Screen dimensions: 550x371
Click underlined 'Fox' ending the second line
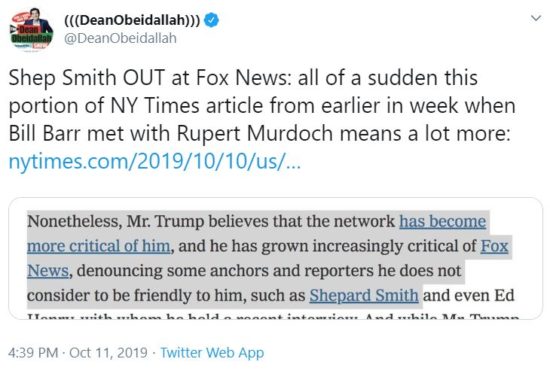(x=494, y=246)
